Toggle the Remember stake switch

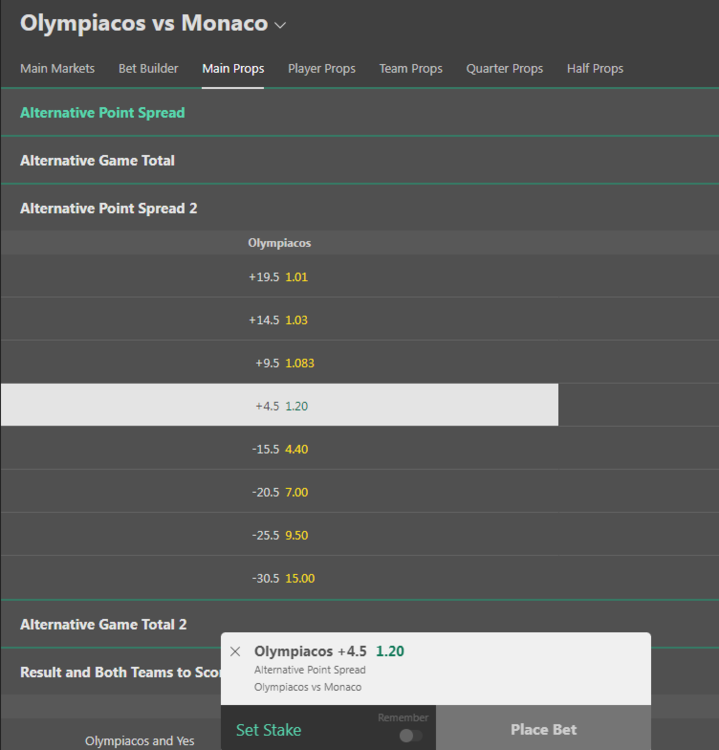(410, 735)
